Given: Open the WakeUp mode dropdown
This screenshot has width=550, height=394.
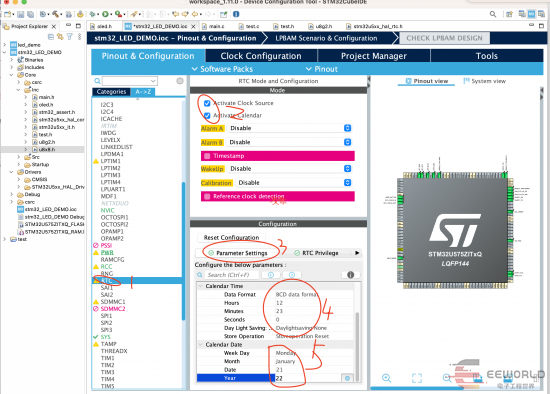Looking at the screenshot, I should pos(289,168).
